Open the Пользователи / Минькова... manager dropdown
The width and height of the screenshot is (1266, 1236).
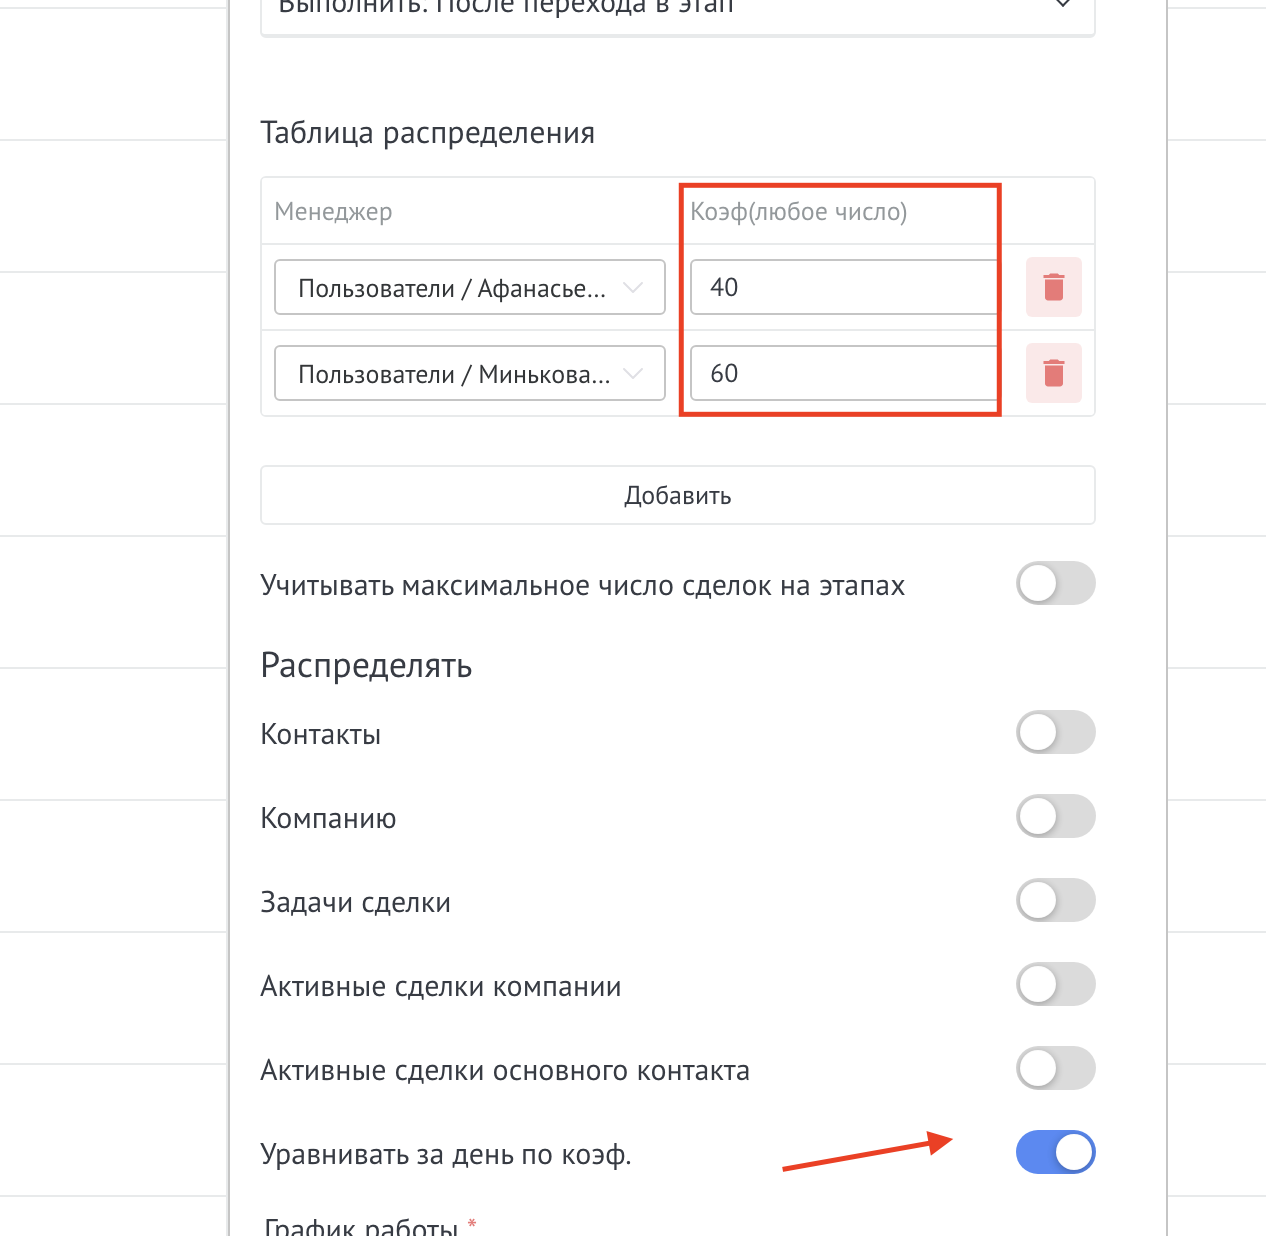tap(454, 374)
